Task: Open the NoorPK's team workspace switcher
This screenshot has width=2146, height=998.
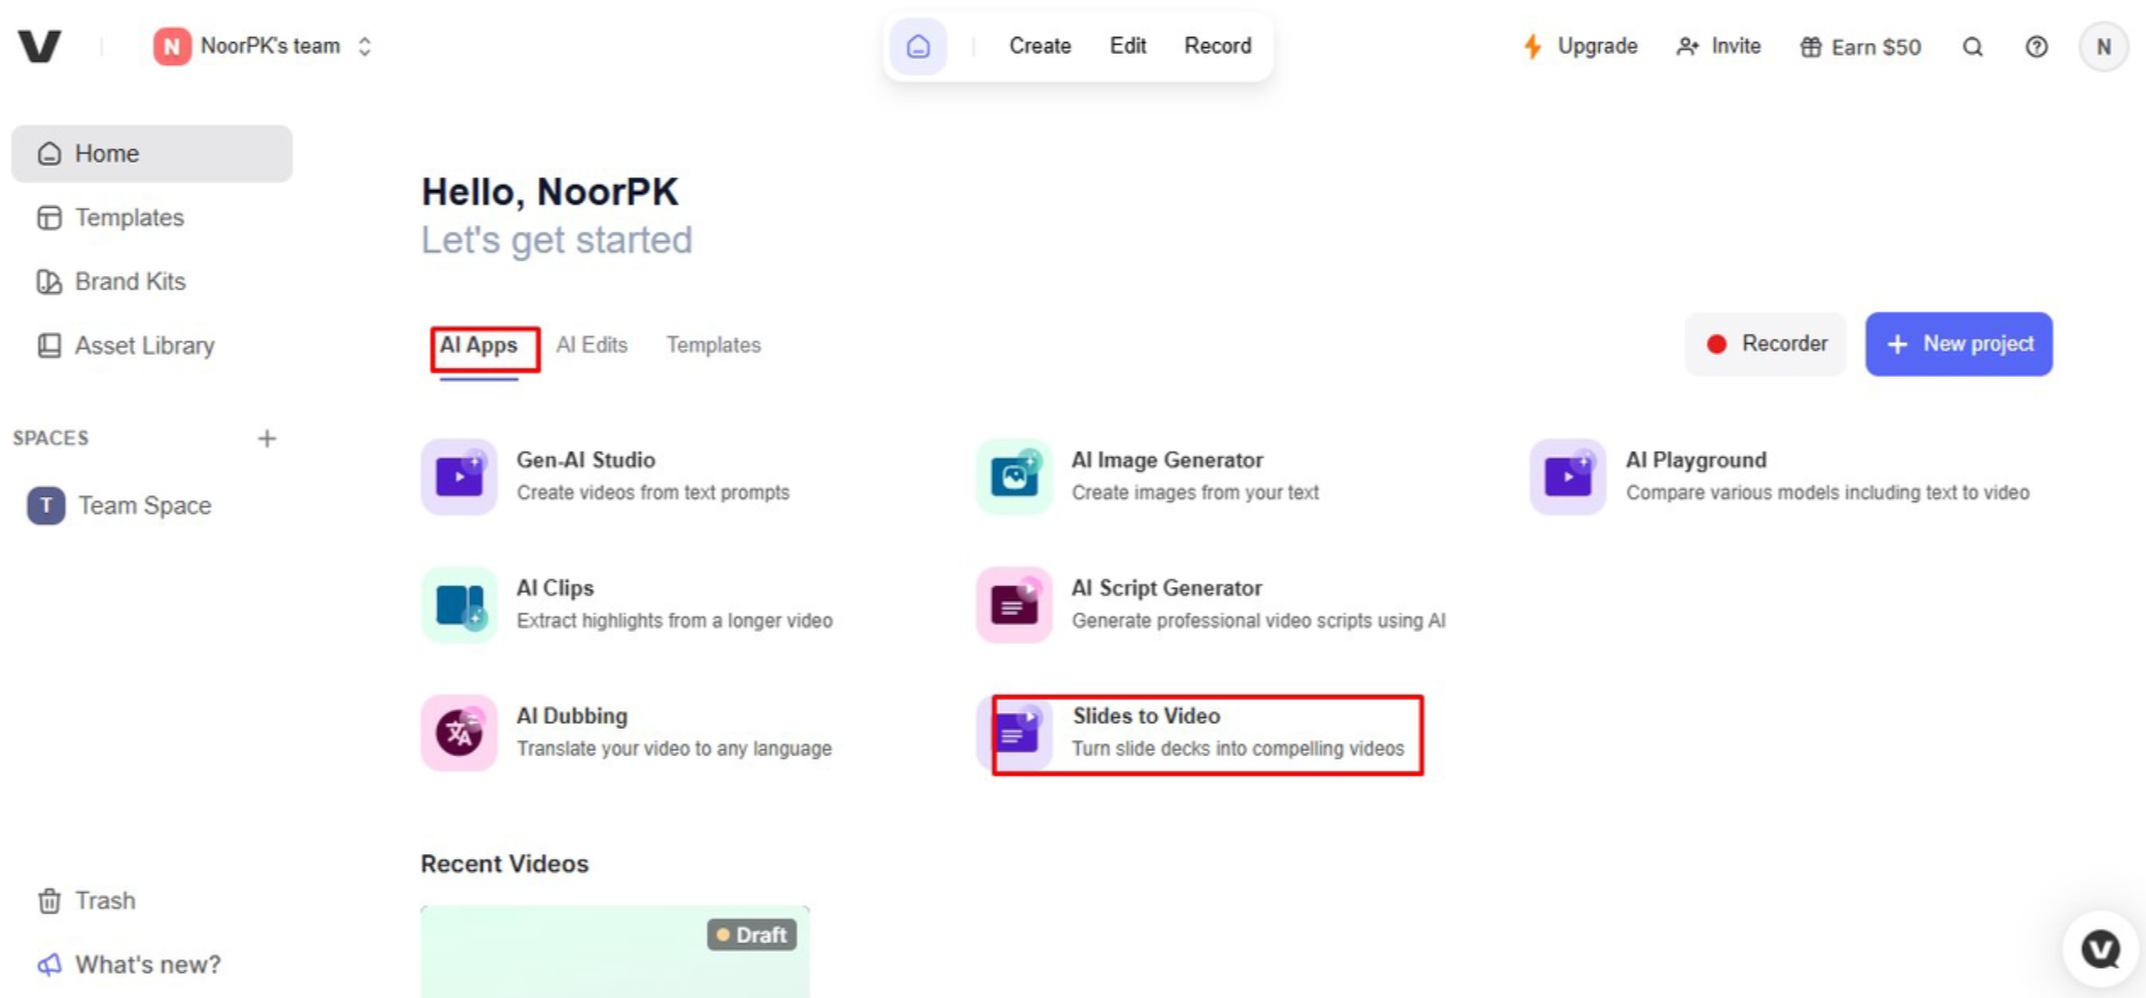Action: click(263, 46)
